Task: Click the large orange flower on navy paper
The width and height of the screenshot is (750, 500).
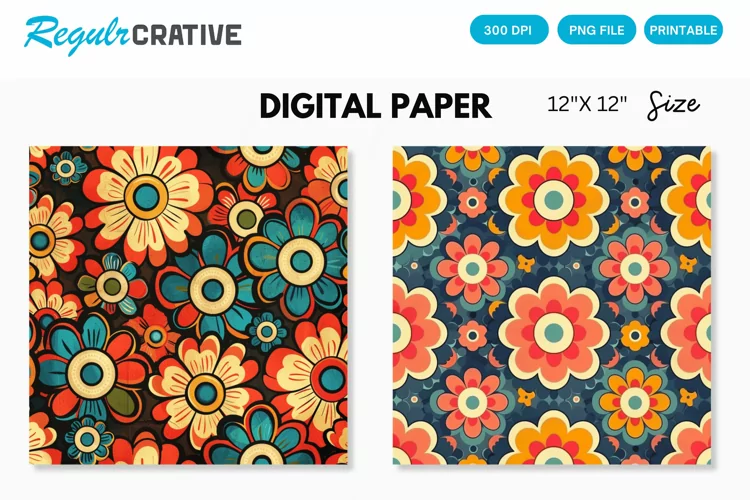Action: (553, 200)
